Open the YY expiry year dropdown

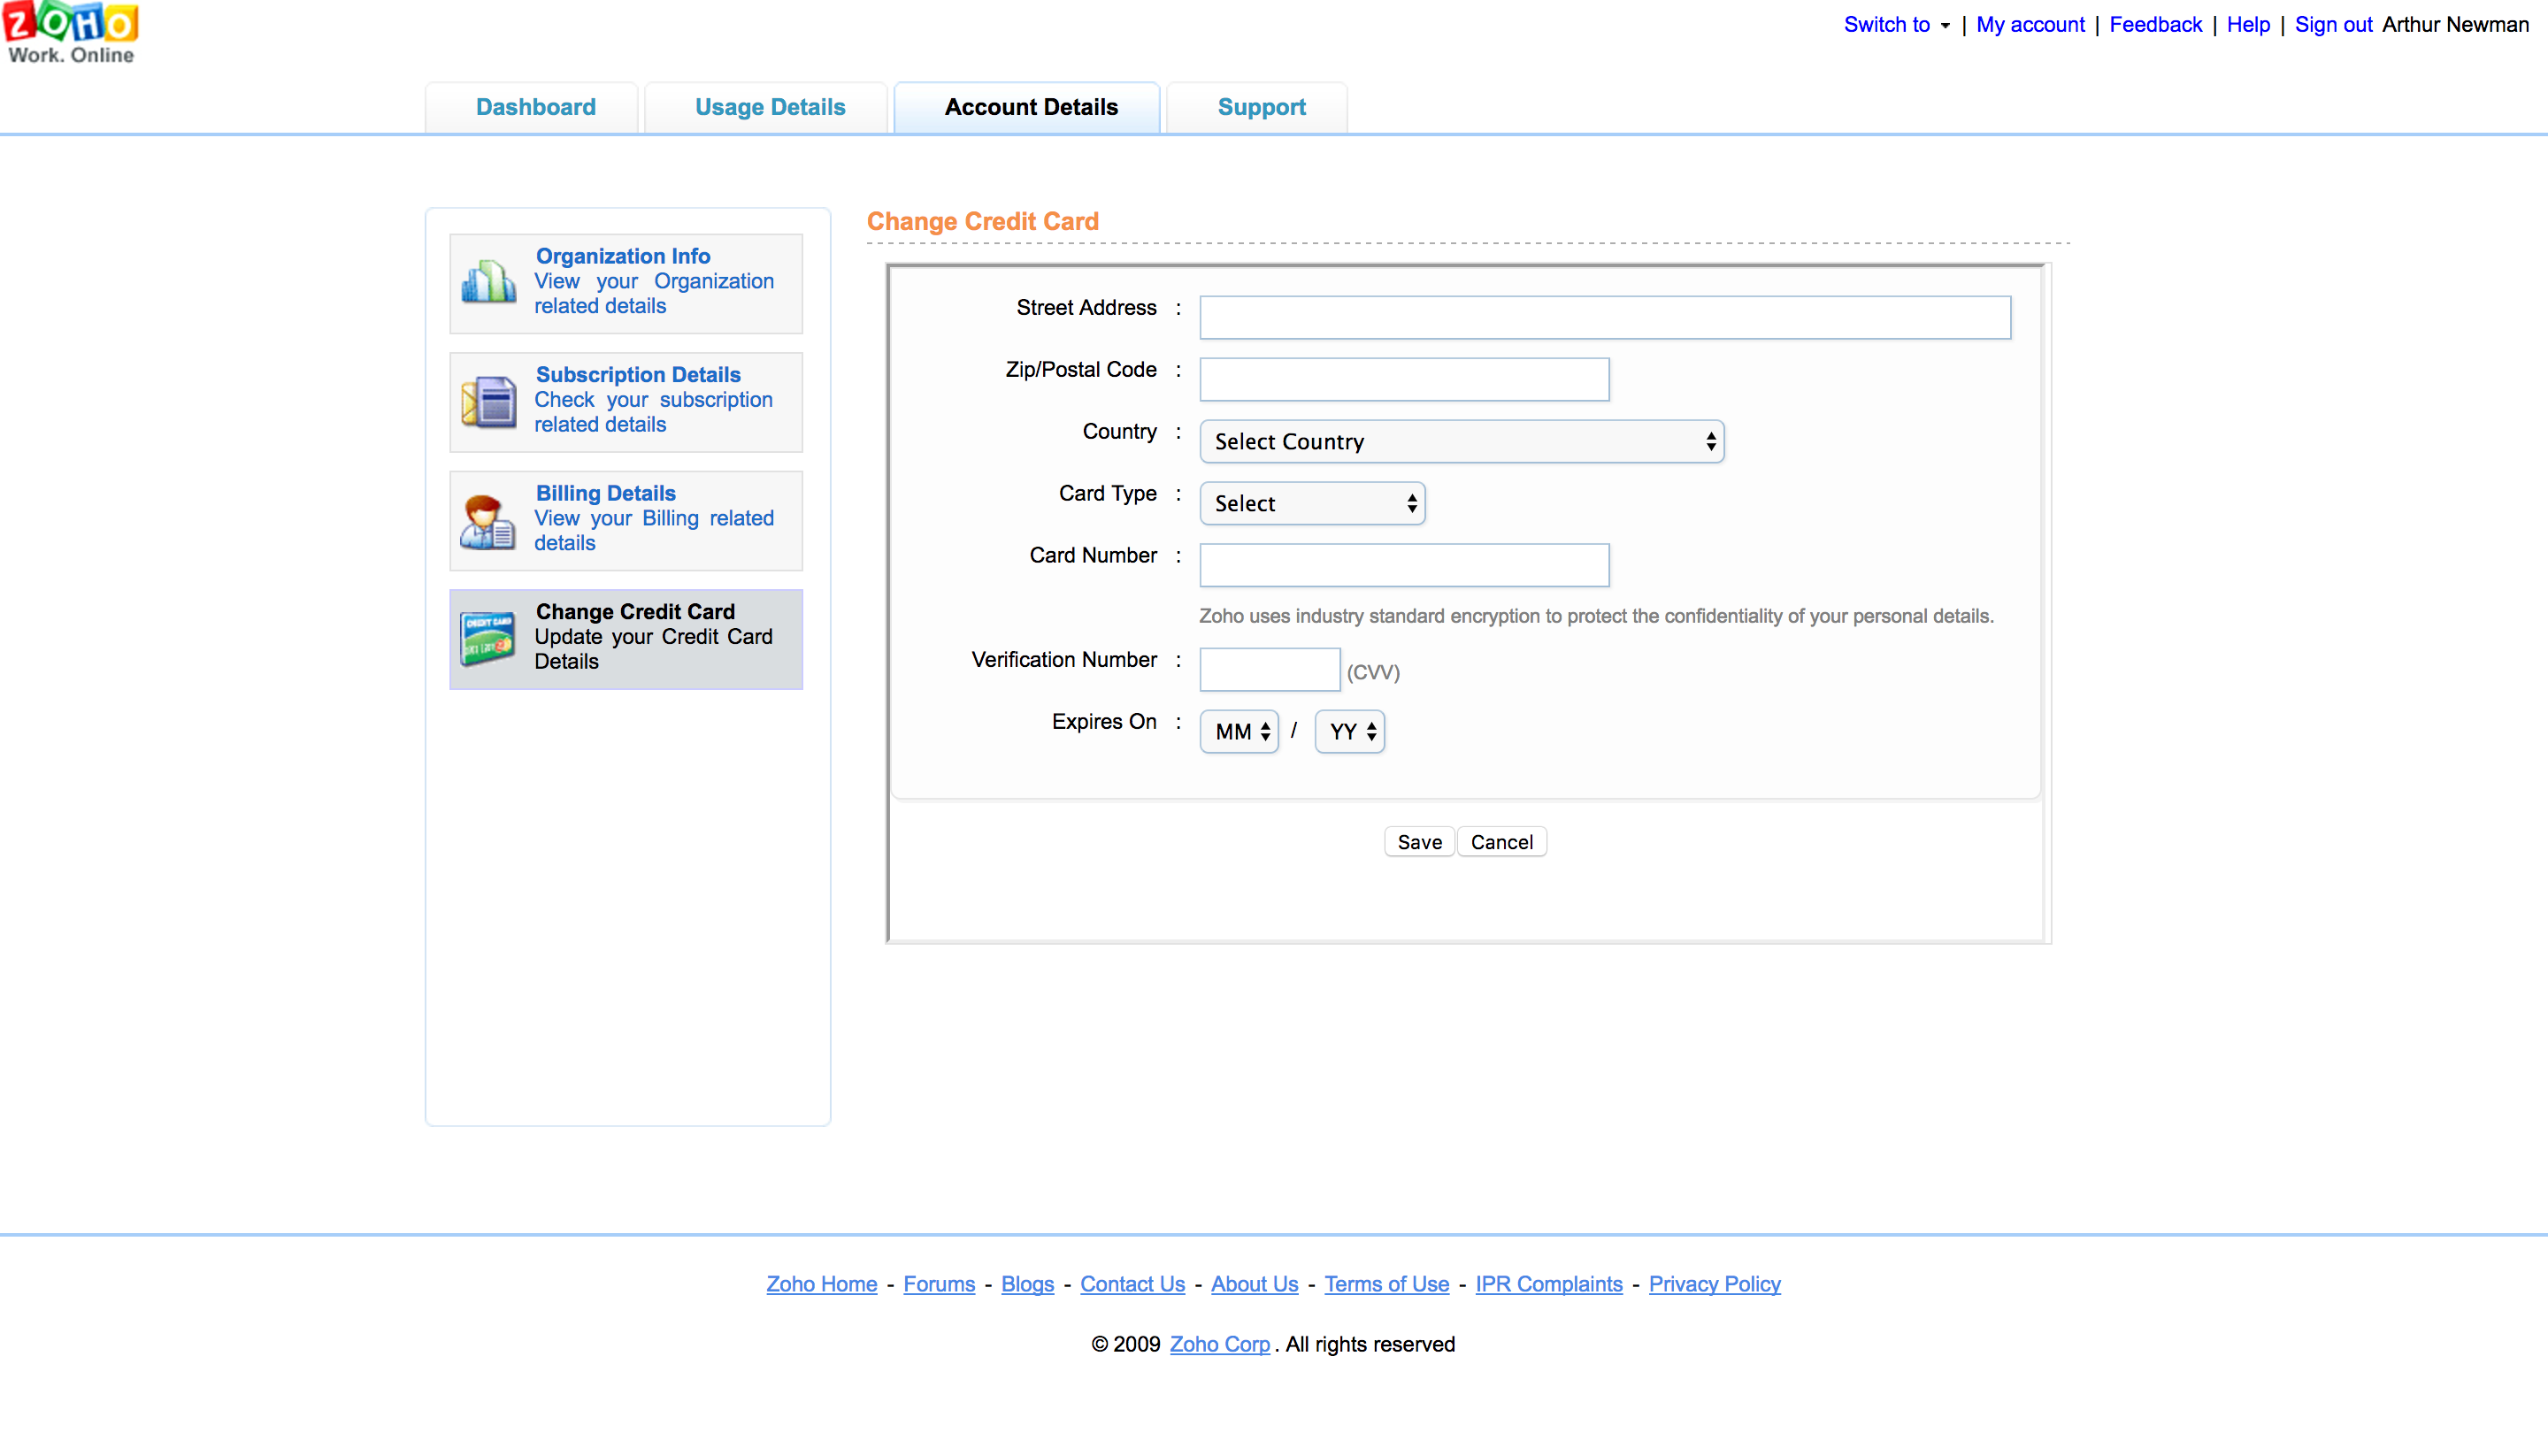click(1349, 731)
